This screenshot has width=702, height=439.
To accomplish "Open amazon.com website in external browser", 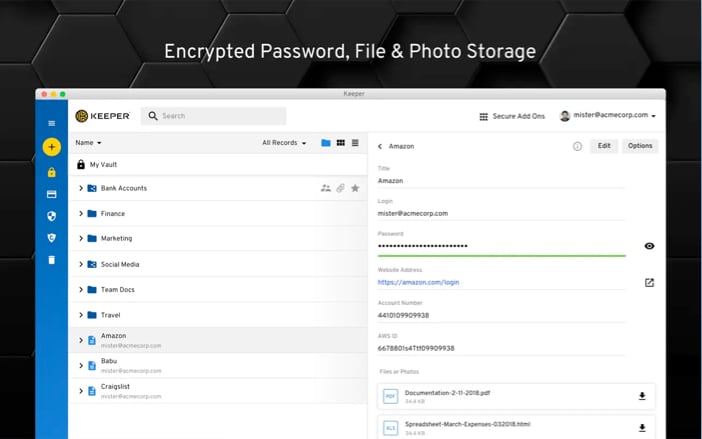I will click(649, 283).
